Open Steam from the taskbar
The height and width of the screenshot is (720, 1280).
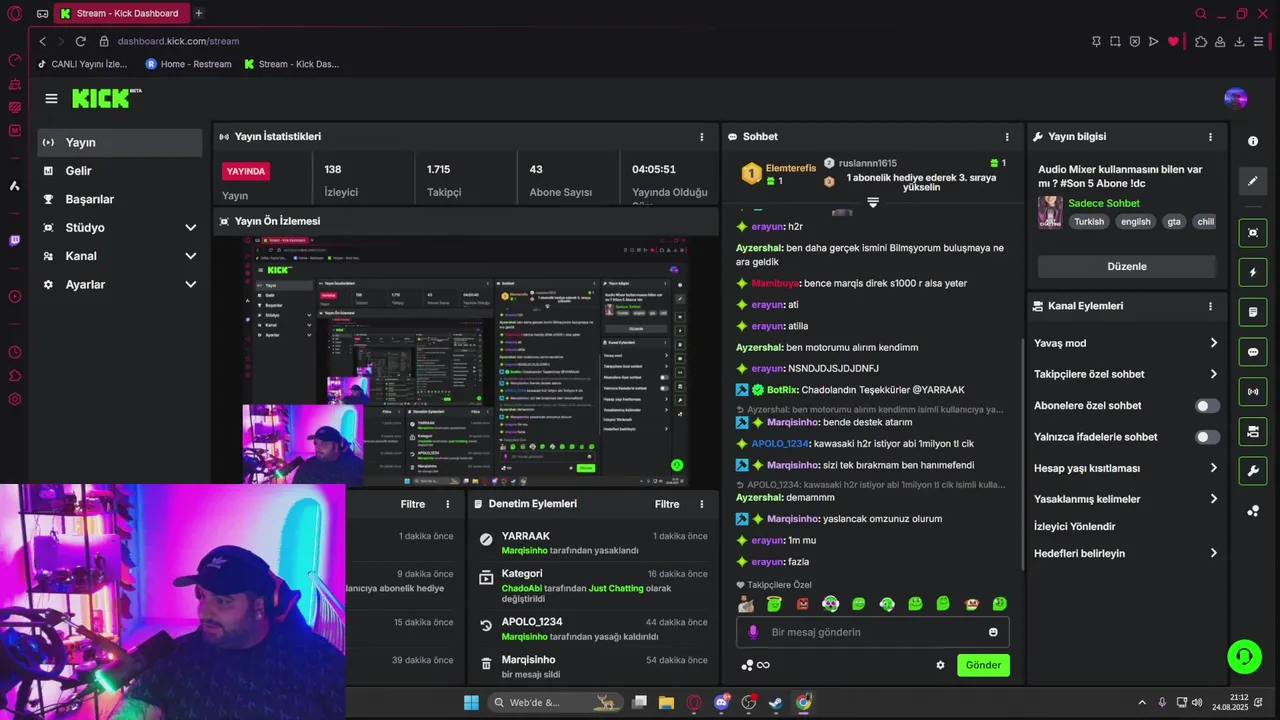[776, 702]
